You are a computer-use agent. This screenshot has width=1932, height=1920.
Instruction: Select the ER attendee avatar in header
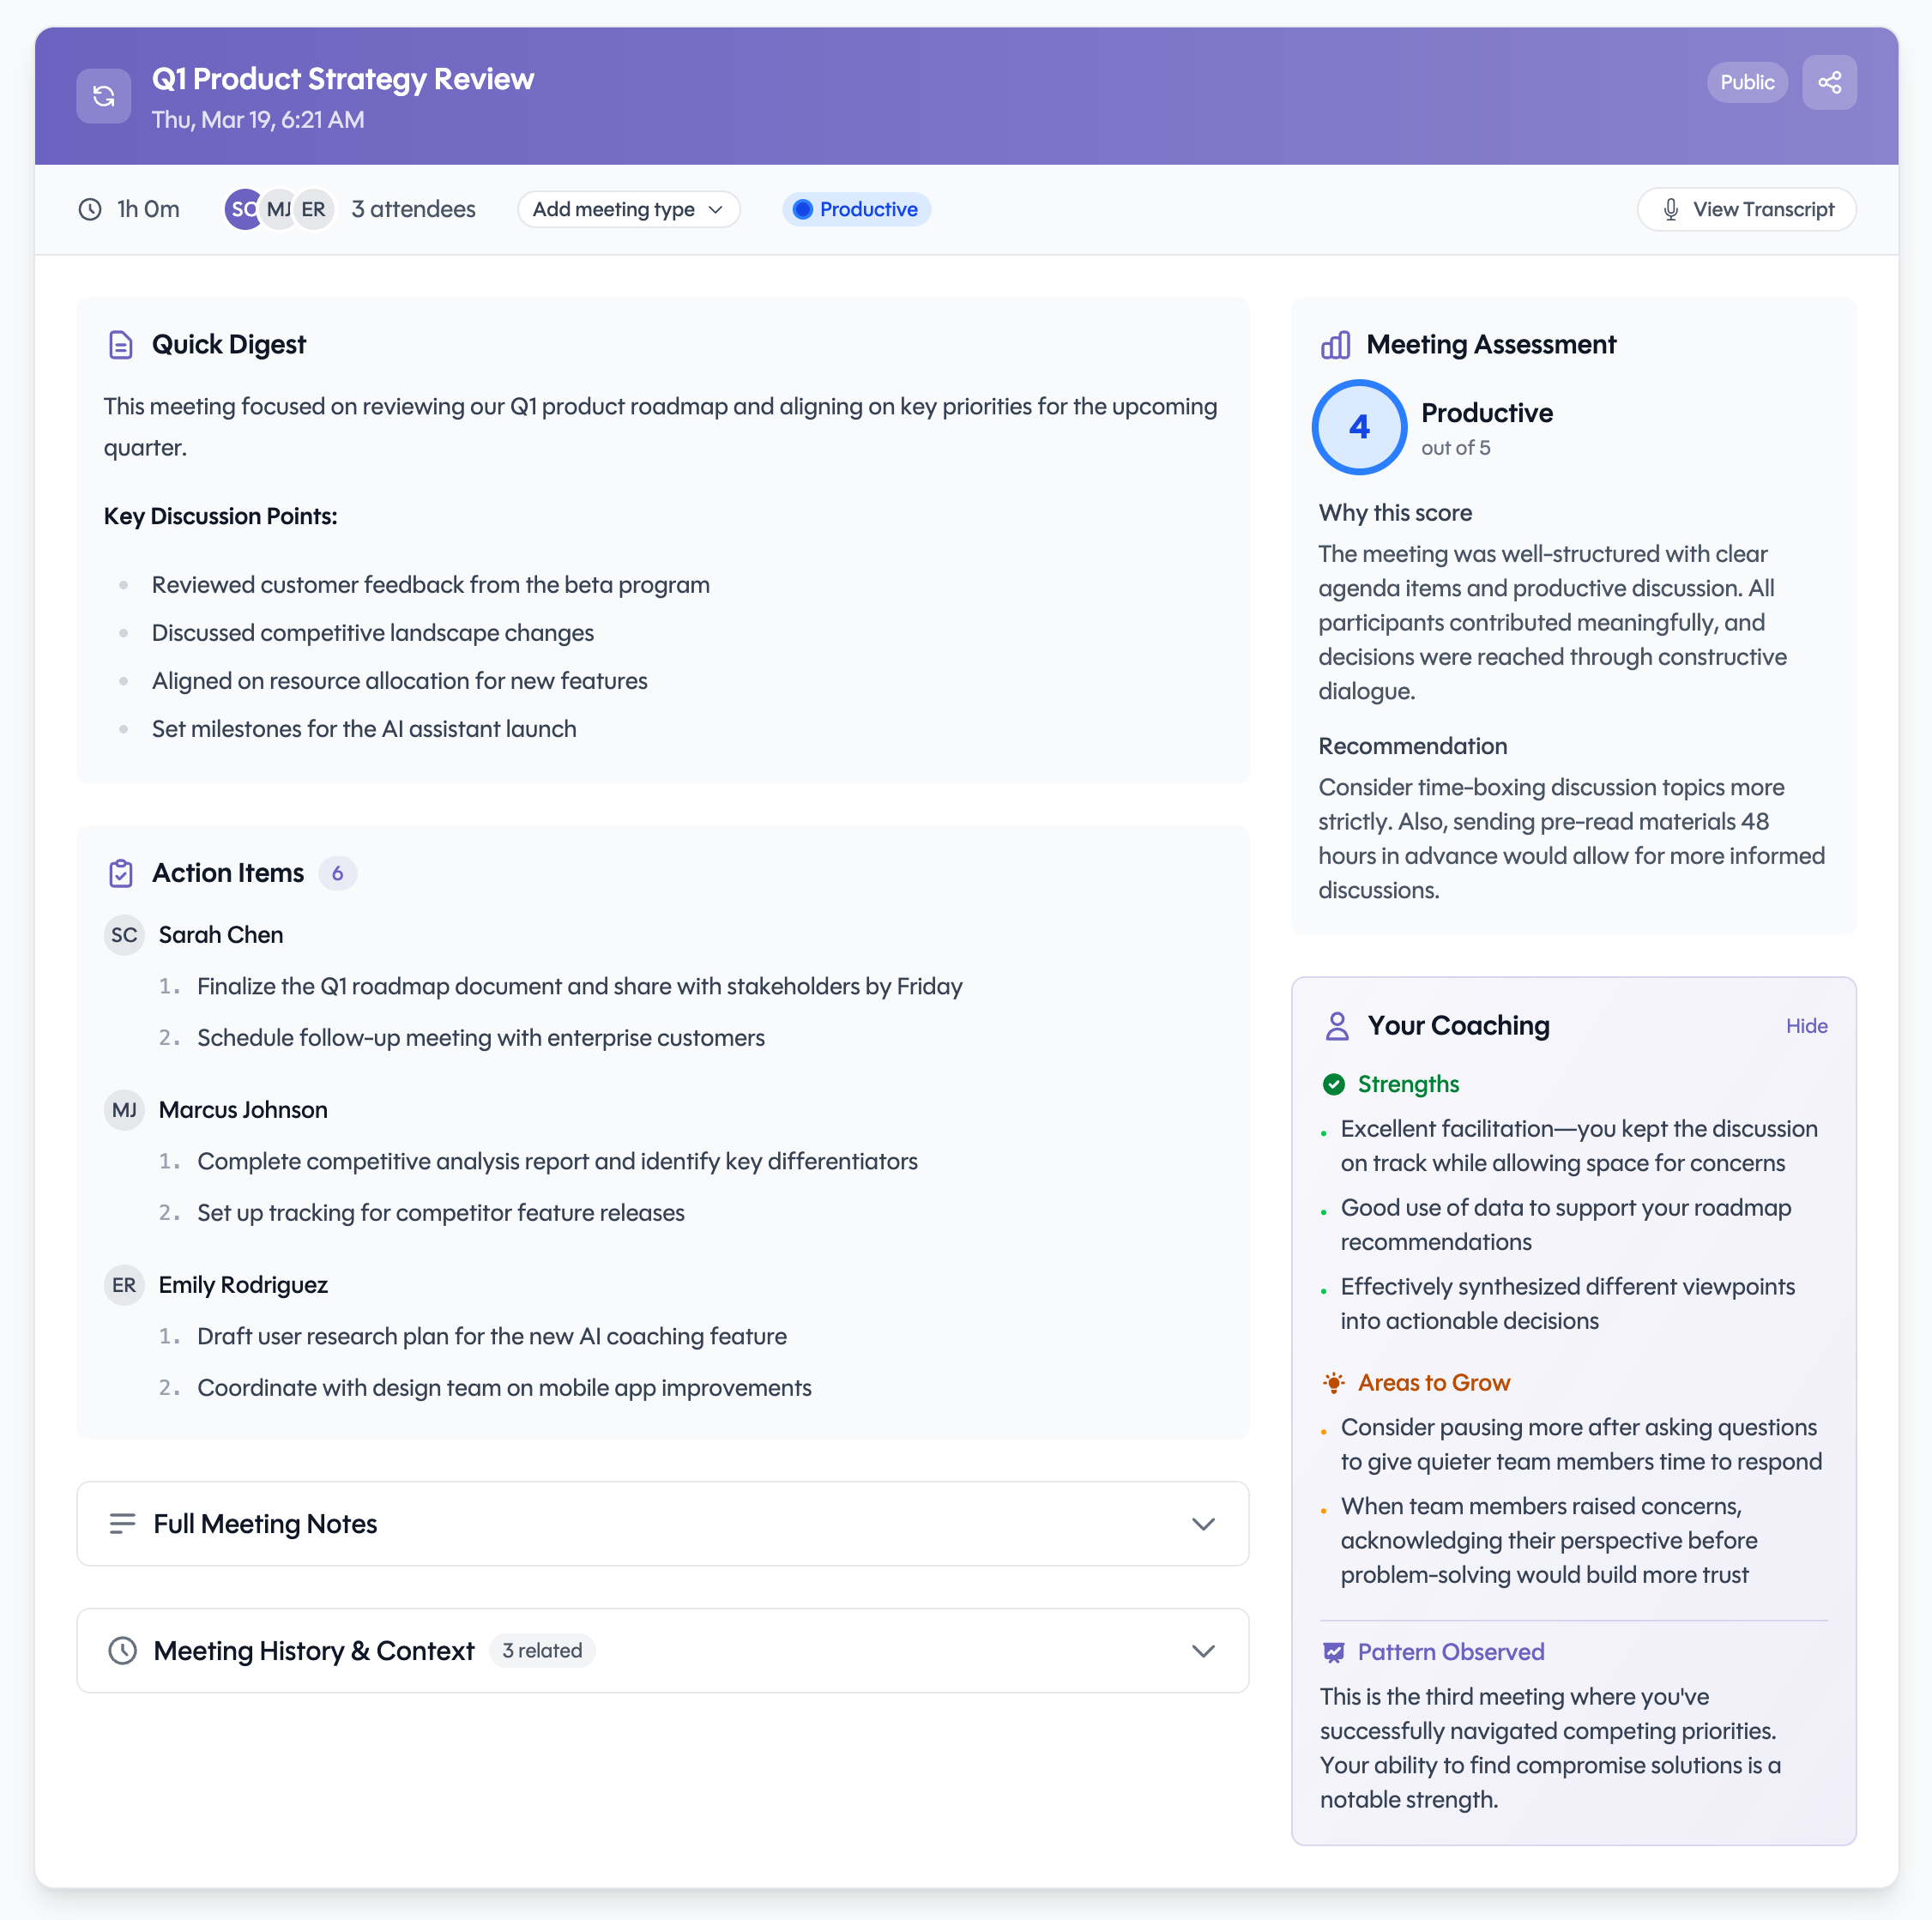coord(315,210)
